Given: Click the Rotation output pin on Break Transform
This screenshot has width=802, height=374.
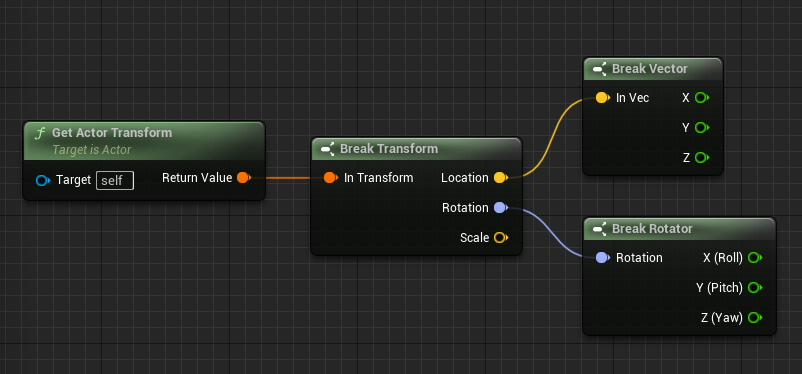Looking at the screenshot, I should [x=500, y=208].
